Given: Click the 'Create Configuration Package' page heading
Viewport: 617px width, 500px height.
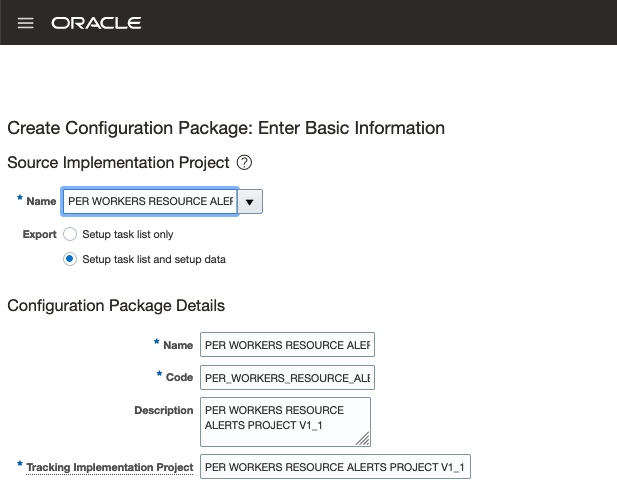Looking at the screenshot, I should [226, 128].
